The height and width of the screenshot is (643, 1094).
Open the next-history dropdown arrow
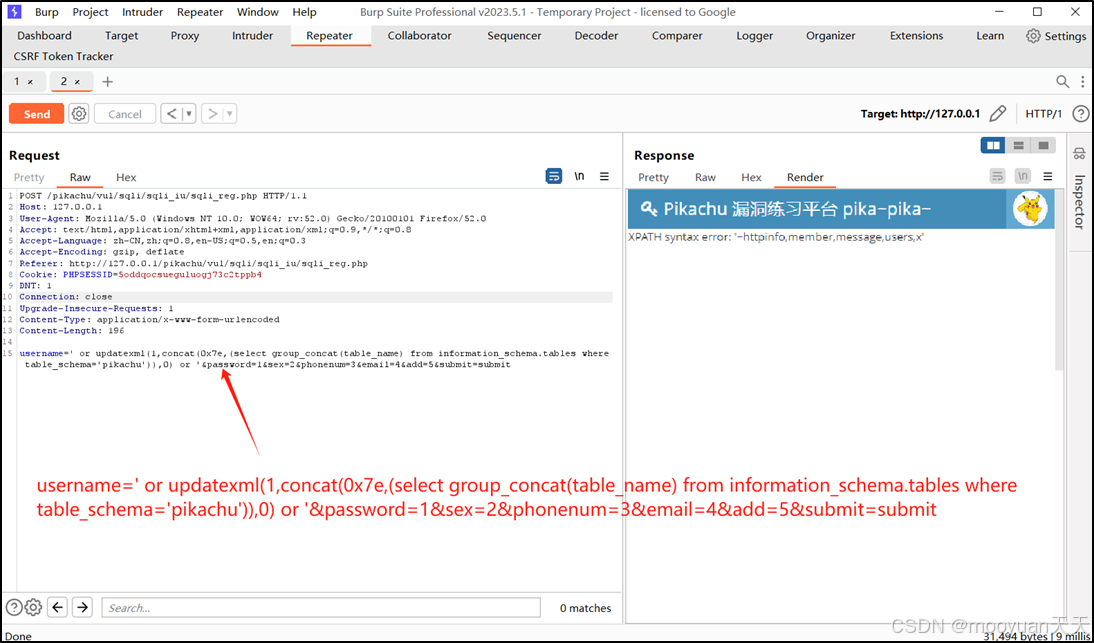[x=230, y=114]
